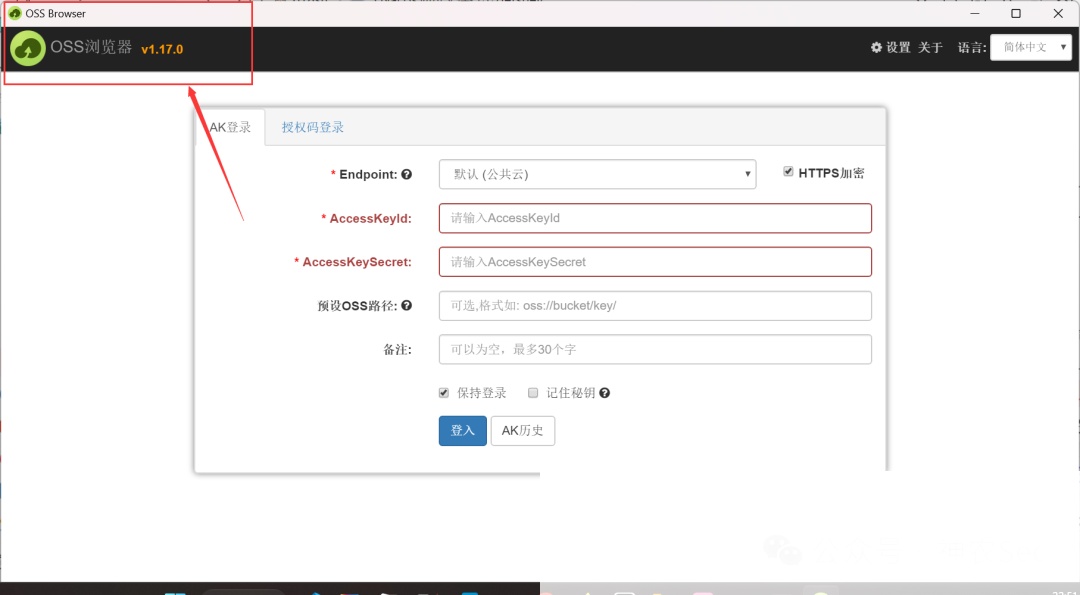This screenshot has width=1080, height=595.
Task: Minimize the OSS Browser window
Action: tap(975, 13)
